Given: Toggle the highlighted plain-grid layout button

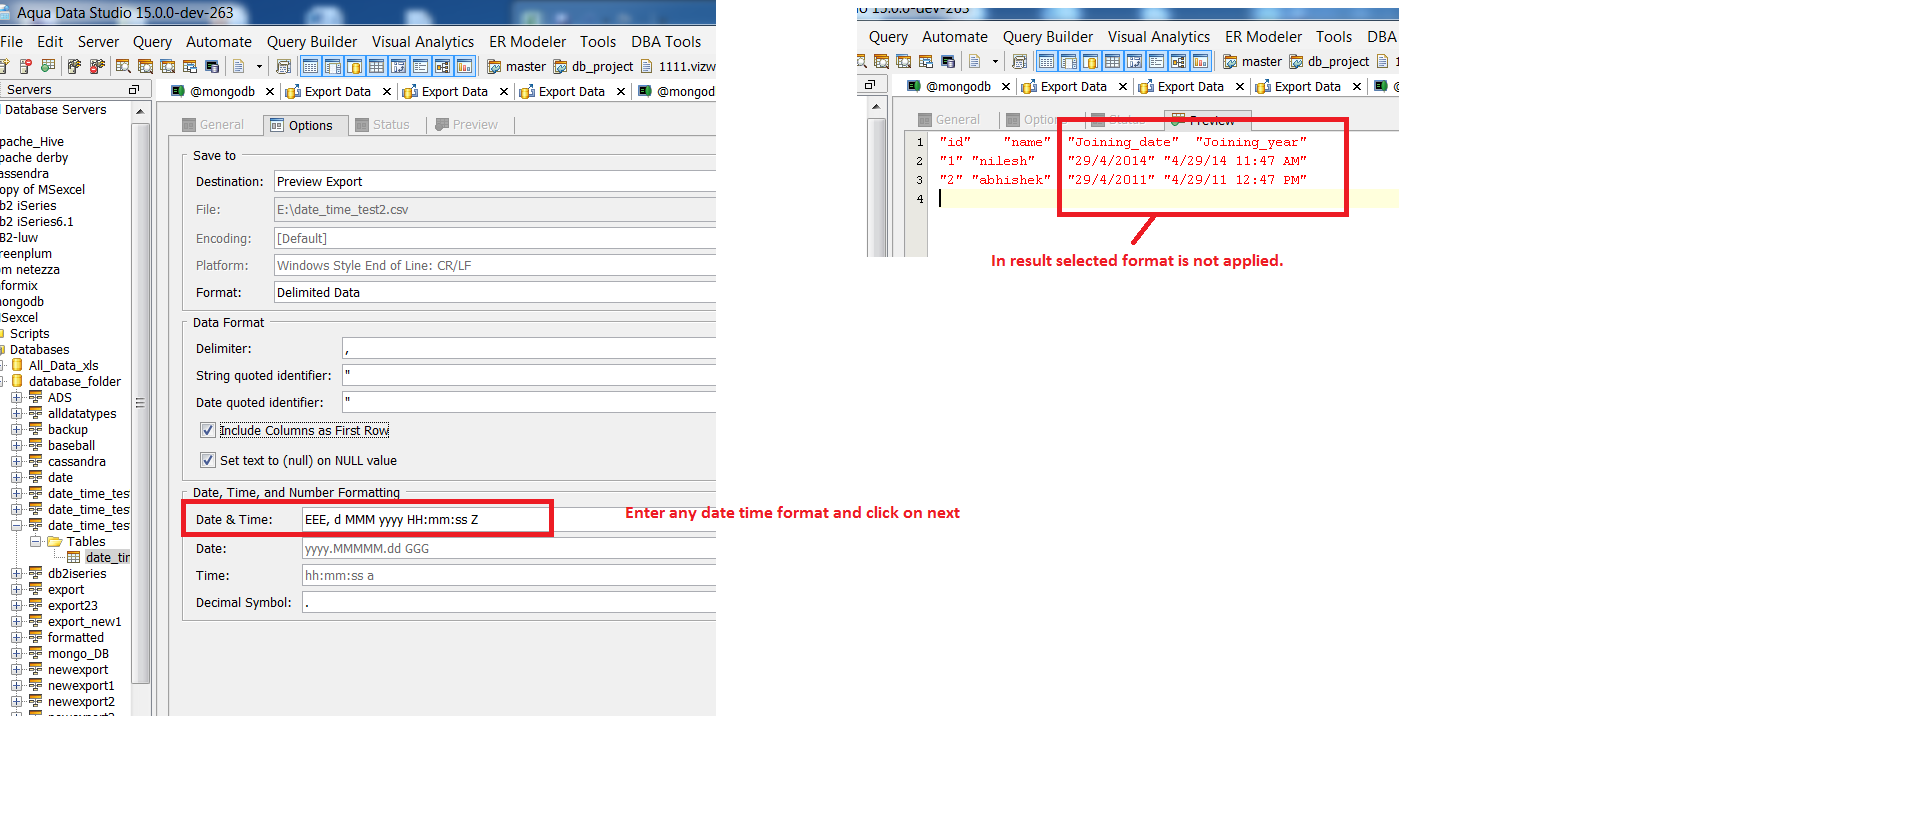Looking at the screenshot, I should tap(376, 66).
